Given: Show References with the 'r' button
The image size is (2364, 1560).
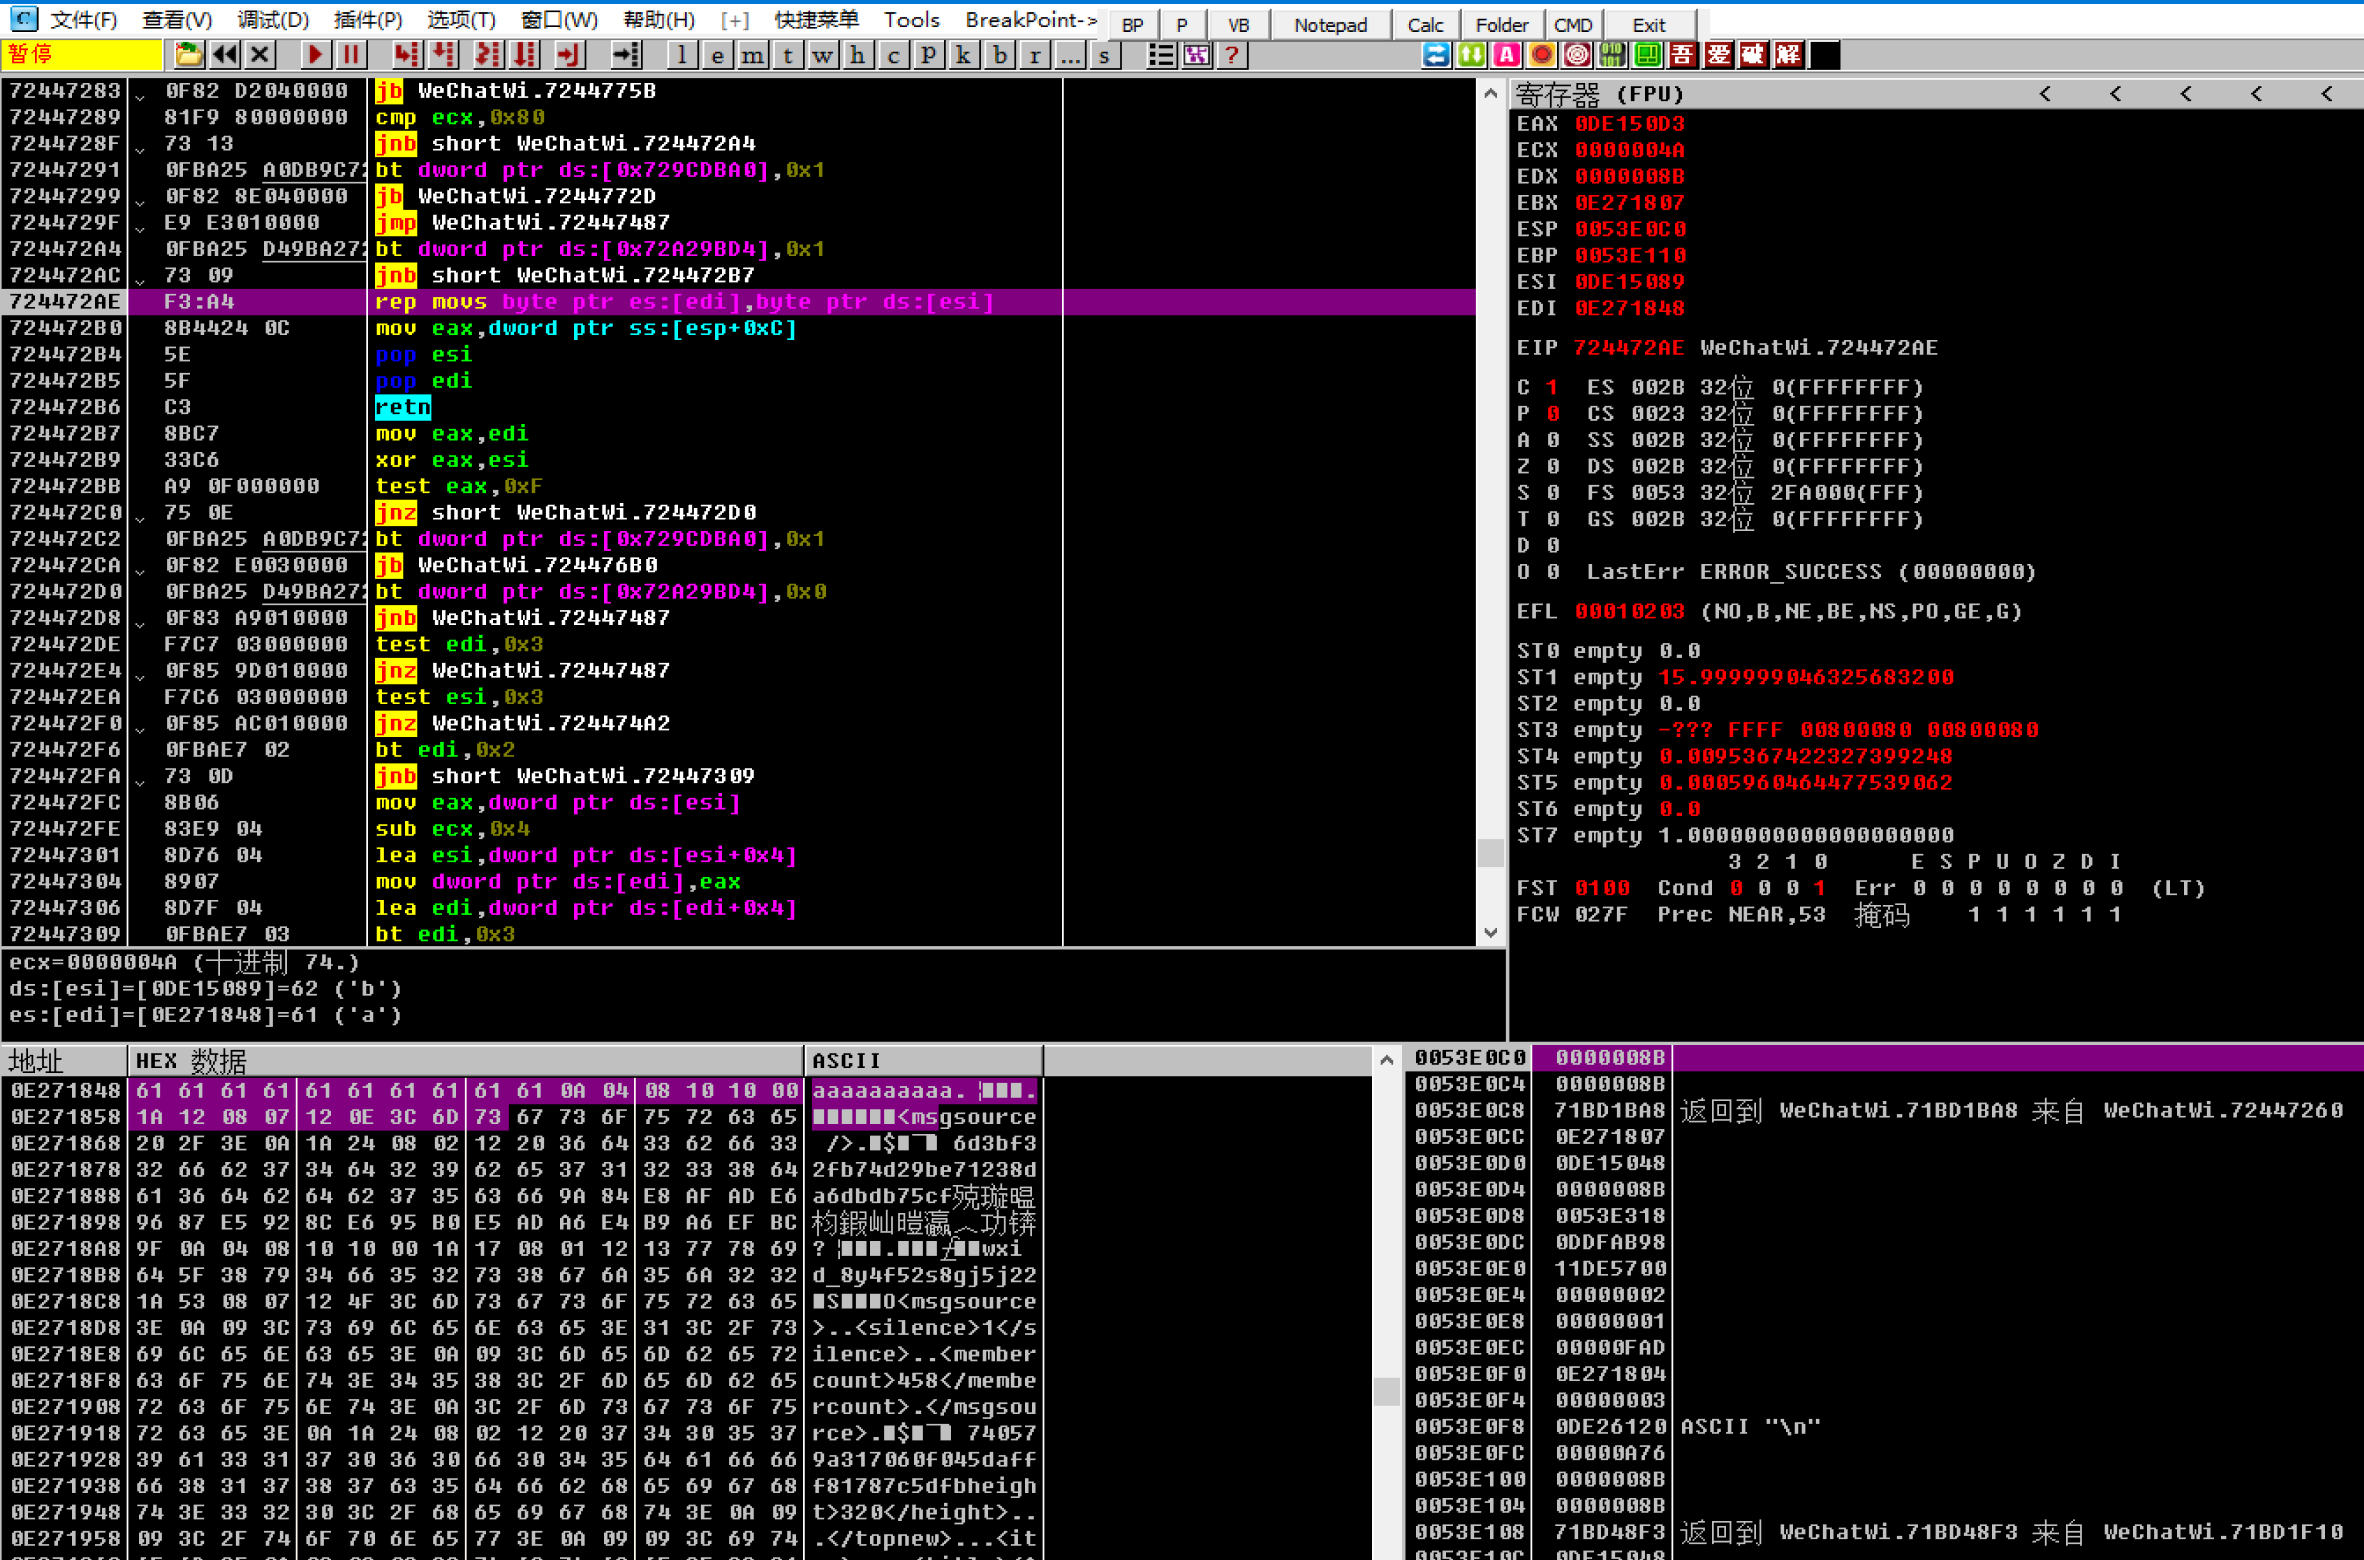Looking at the screenshot, I should 1034,55.
